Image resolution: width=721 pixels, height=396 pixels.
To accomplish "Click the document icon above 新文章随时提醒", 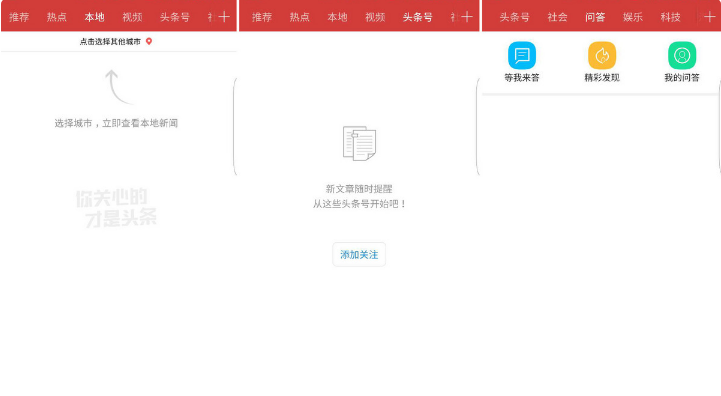I will pos(359,143).
